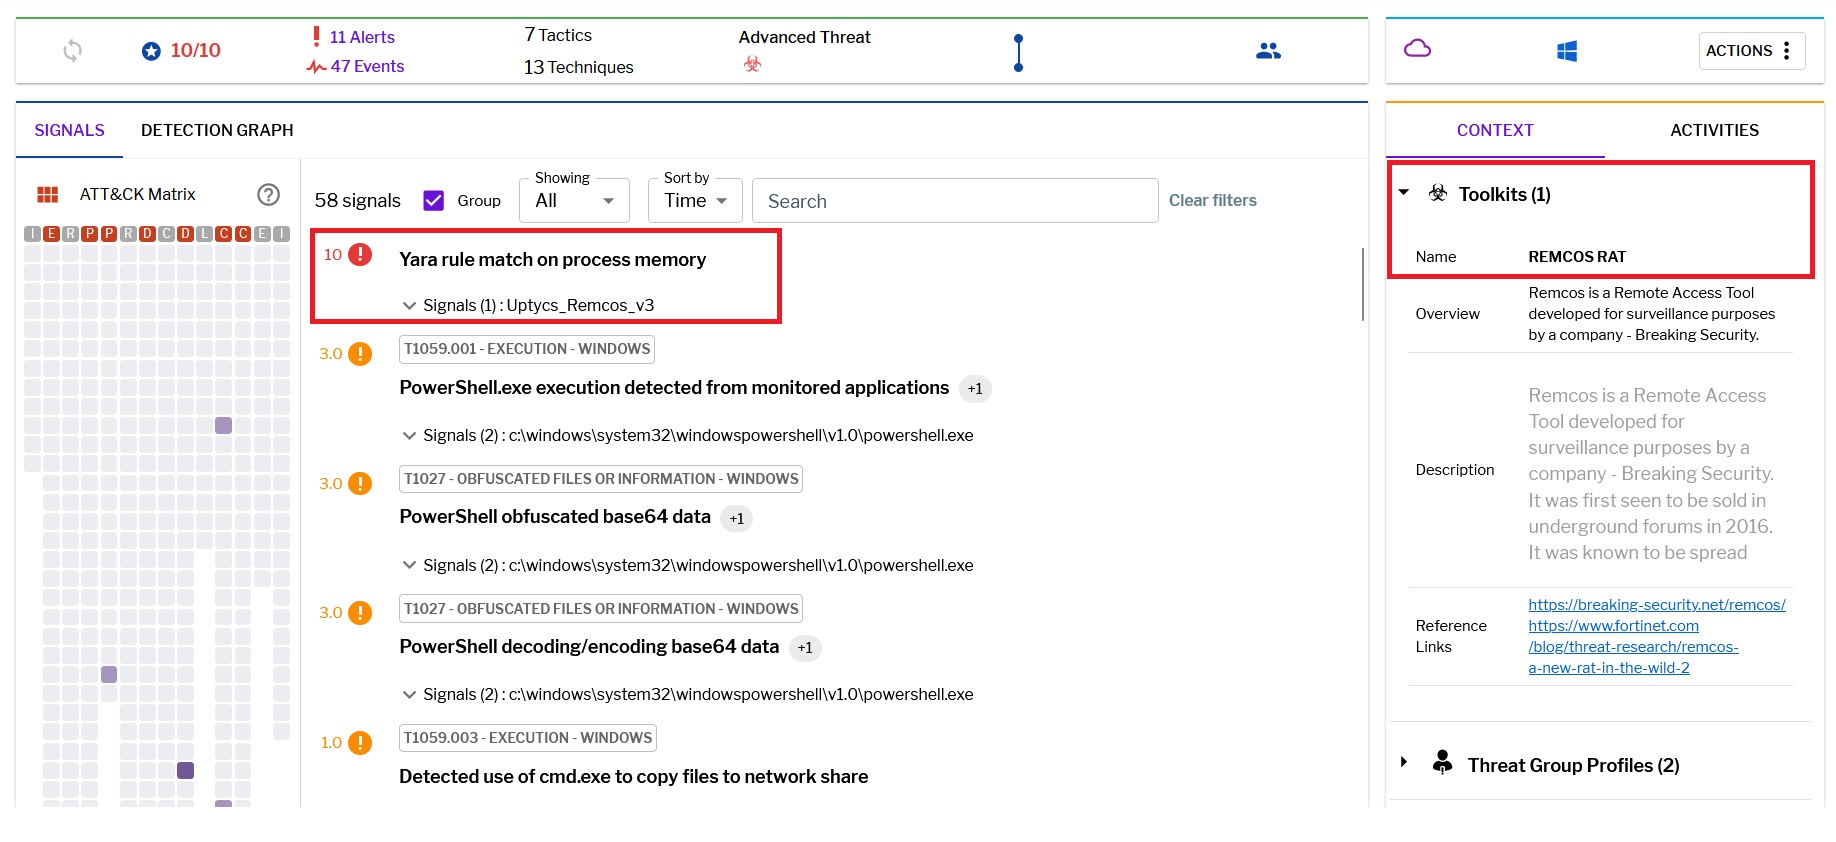1836x842 pixels.
Task: Click light purple matrix cell under second P column
Action: click(109, 675)
